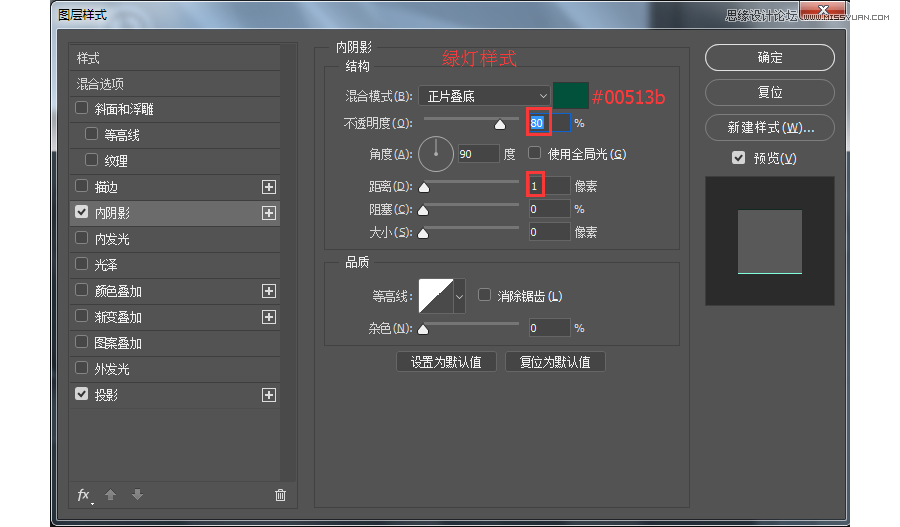The width and height of the screenshot is (900, 527).
Task: Enable the 等高线 sub-option checkbox
Action: (91, 134)
